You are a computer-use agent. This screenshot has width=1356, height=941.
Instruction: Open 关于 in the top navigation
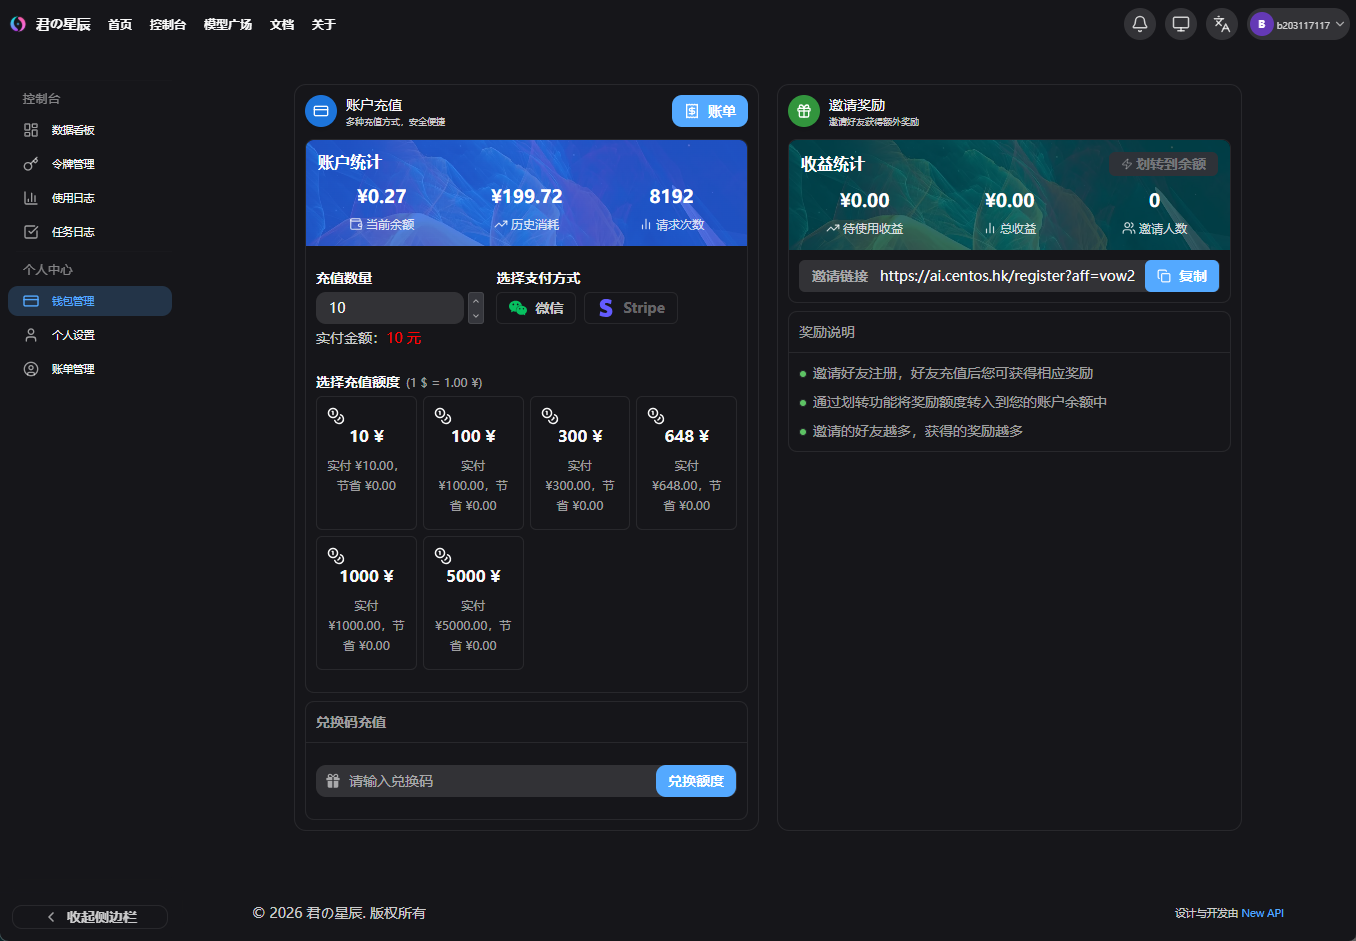[x=323, y=24]
